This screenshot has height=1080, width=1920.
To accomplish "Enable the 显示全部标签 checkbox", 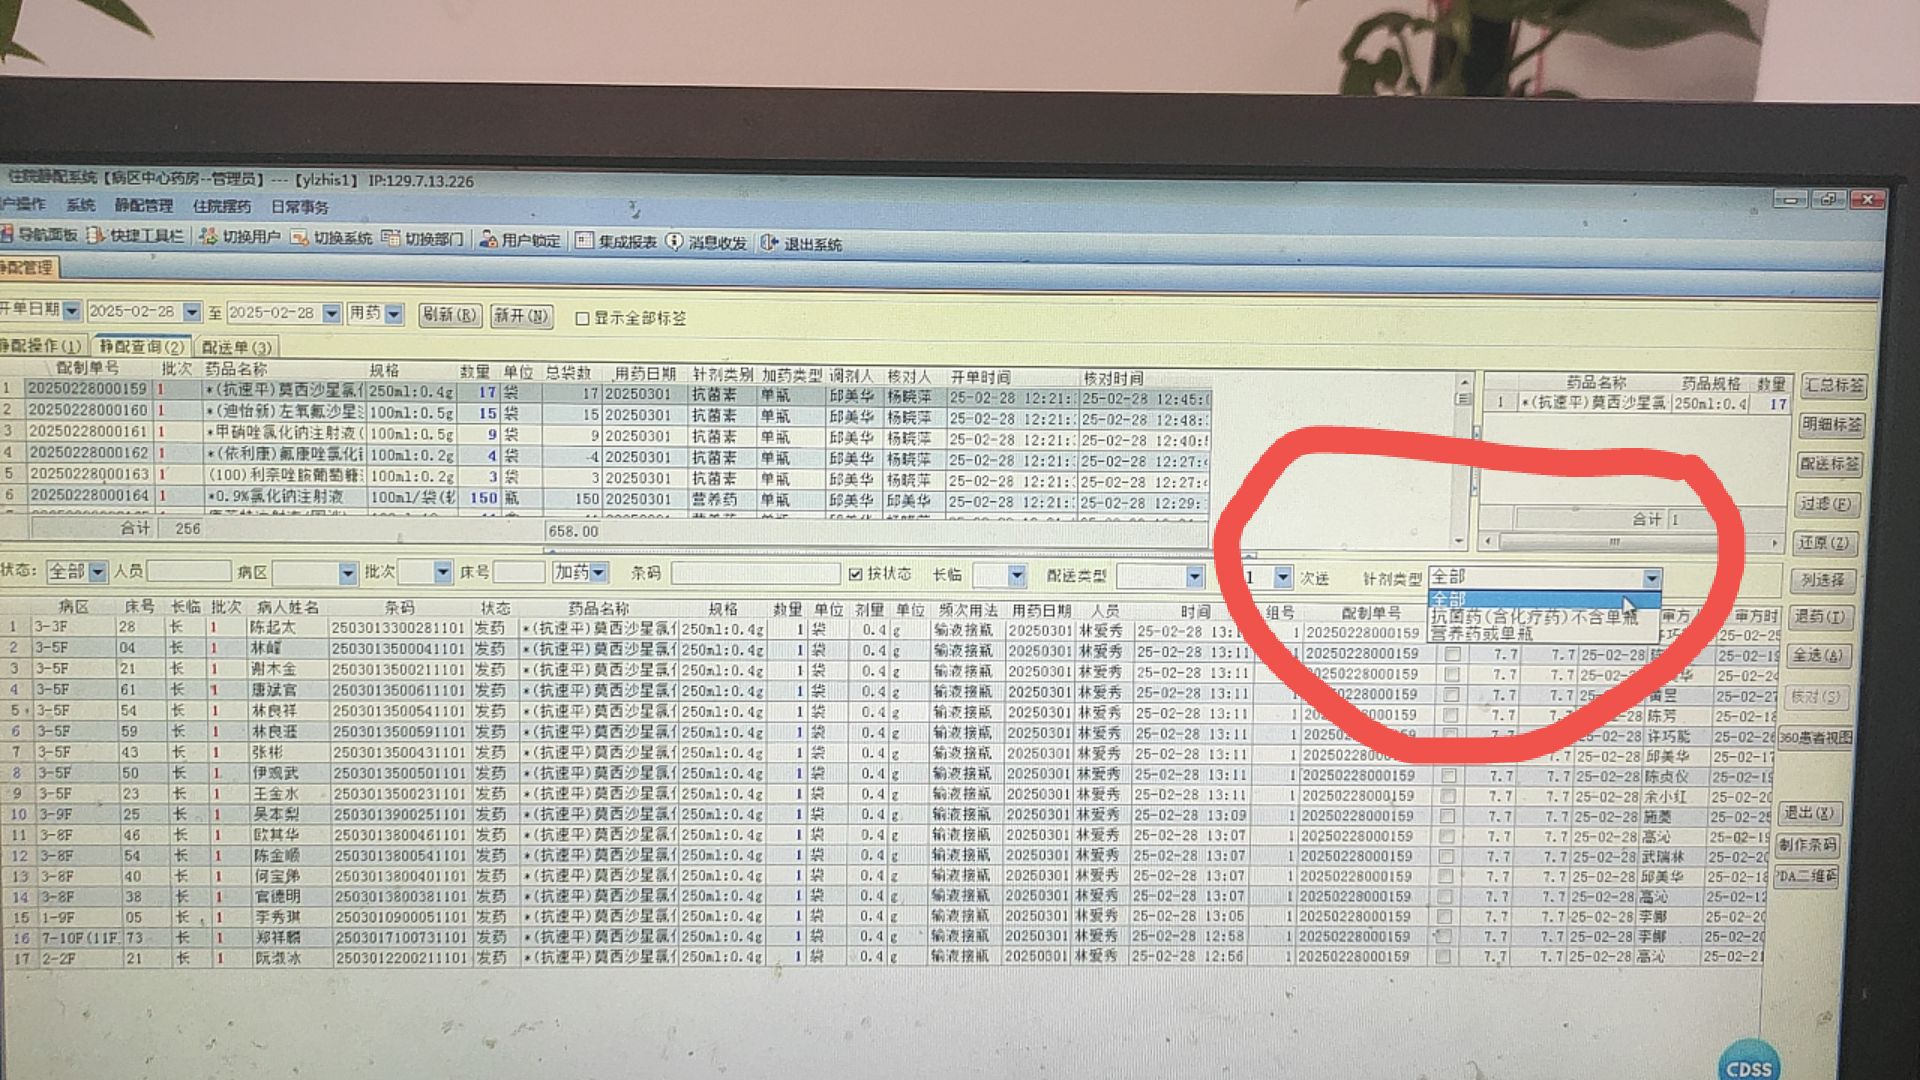I will [x=582, y=318].
